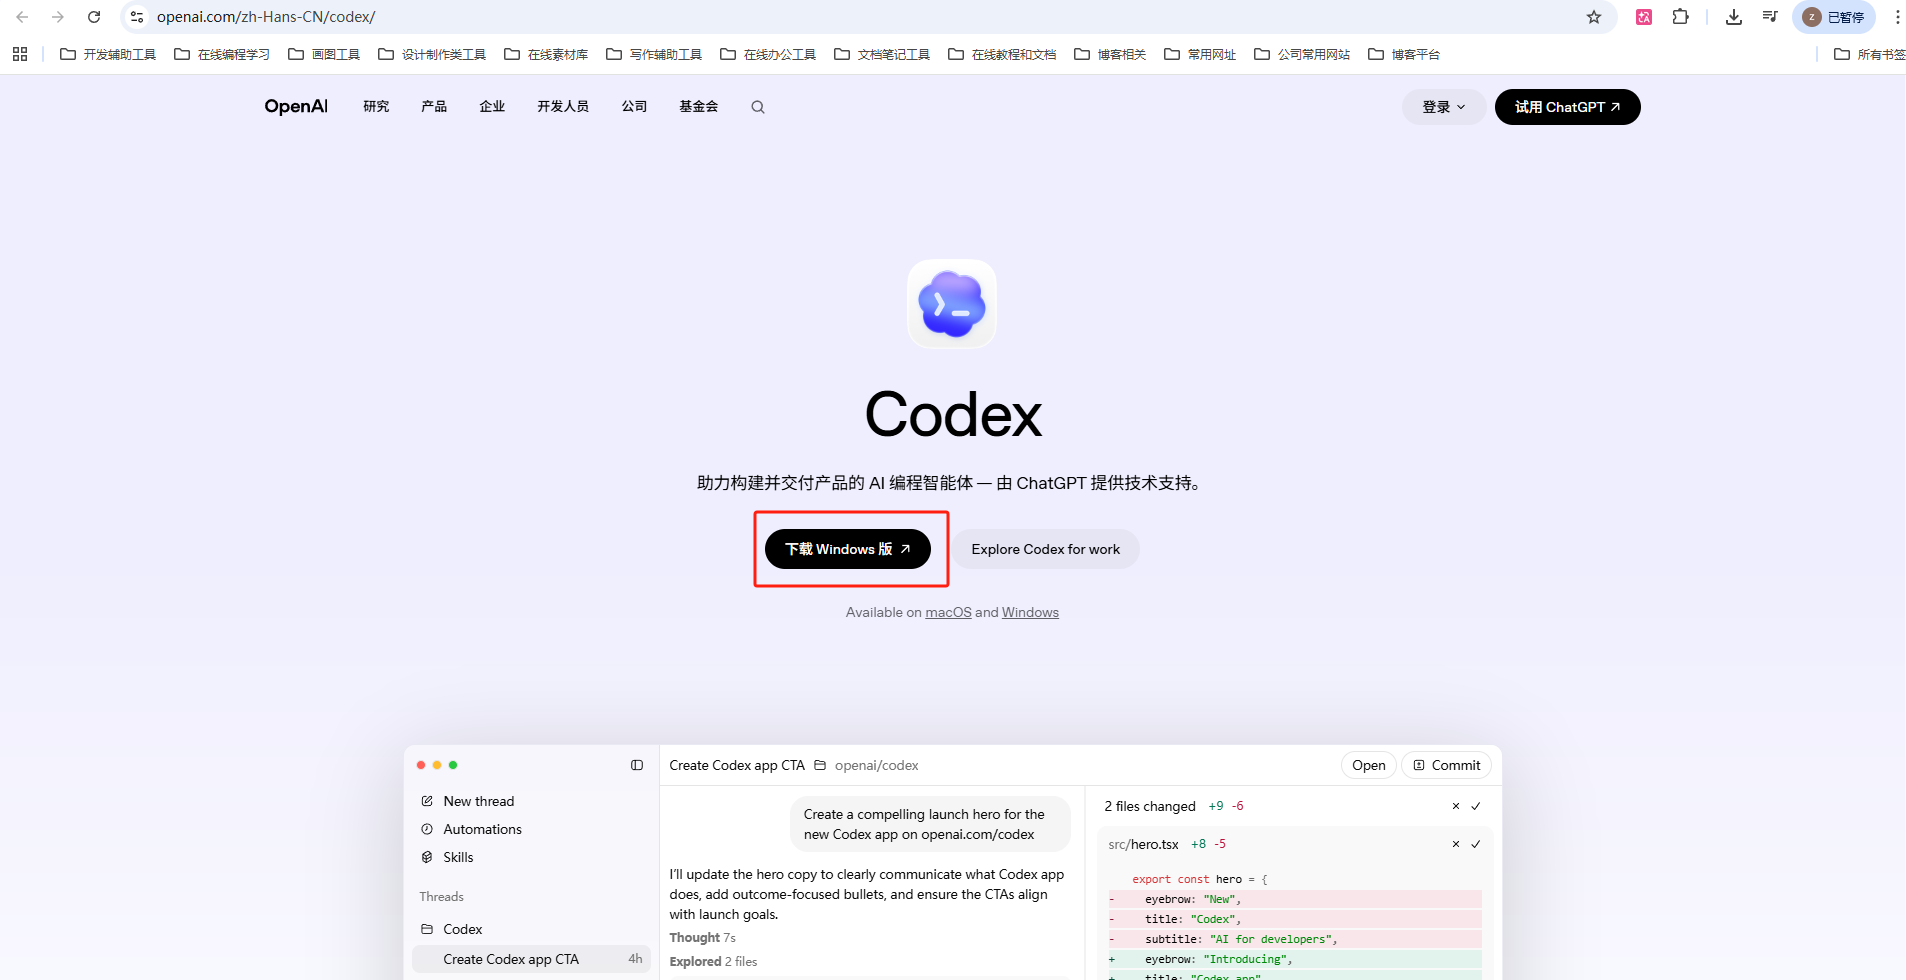Open Automations in the Codex sidebar
The height and width of the screenshot is (980, 1906).
472,829
